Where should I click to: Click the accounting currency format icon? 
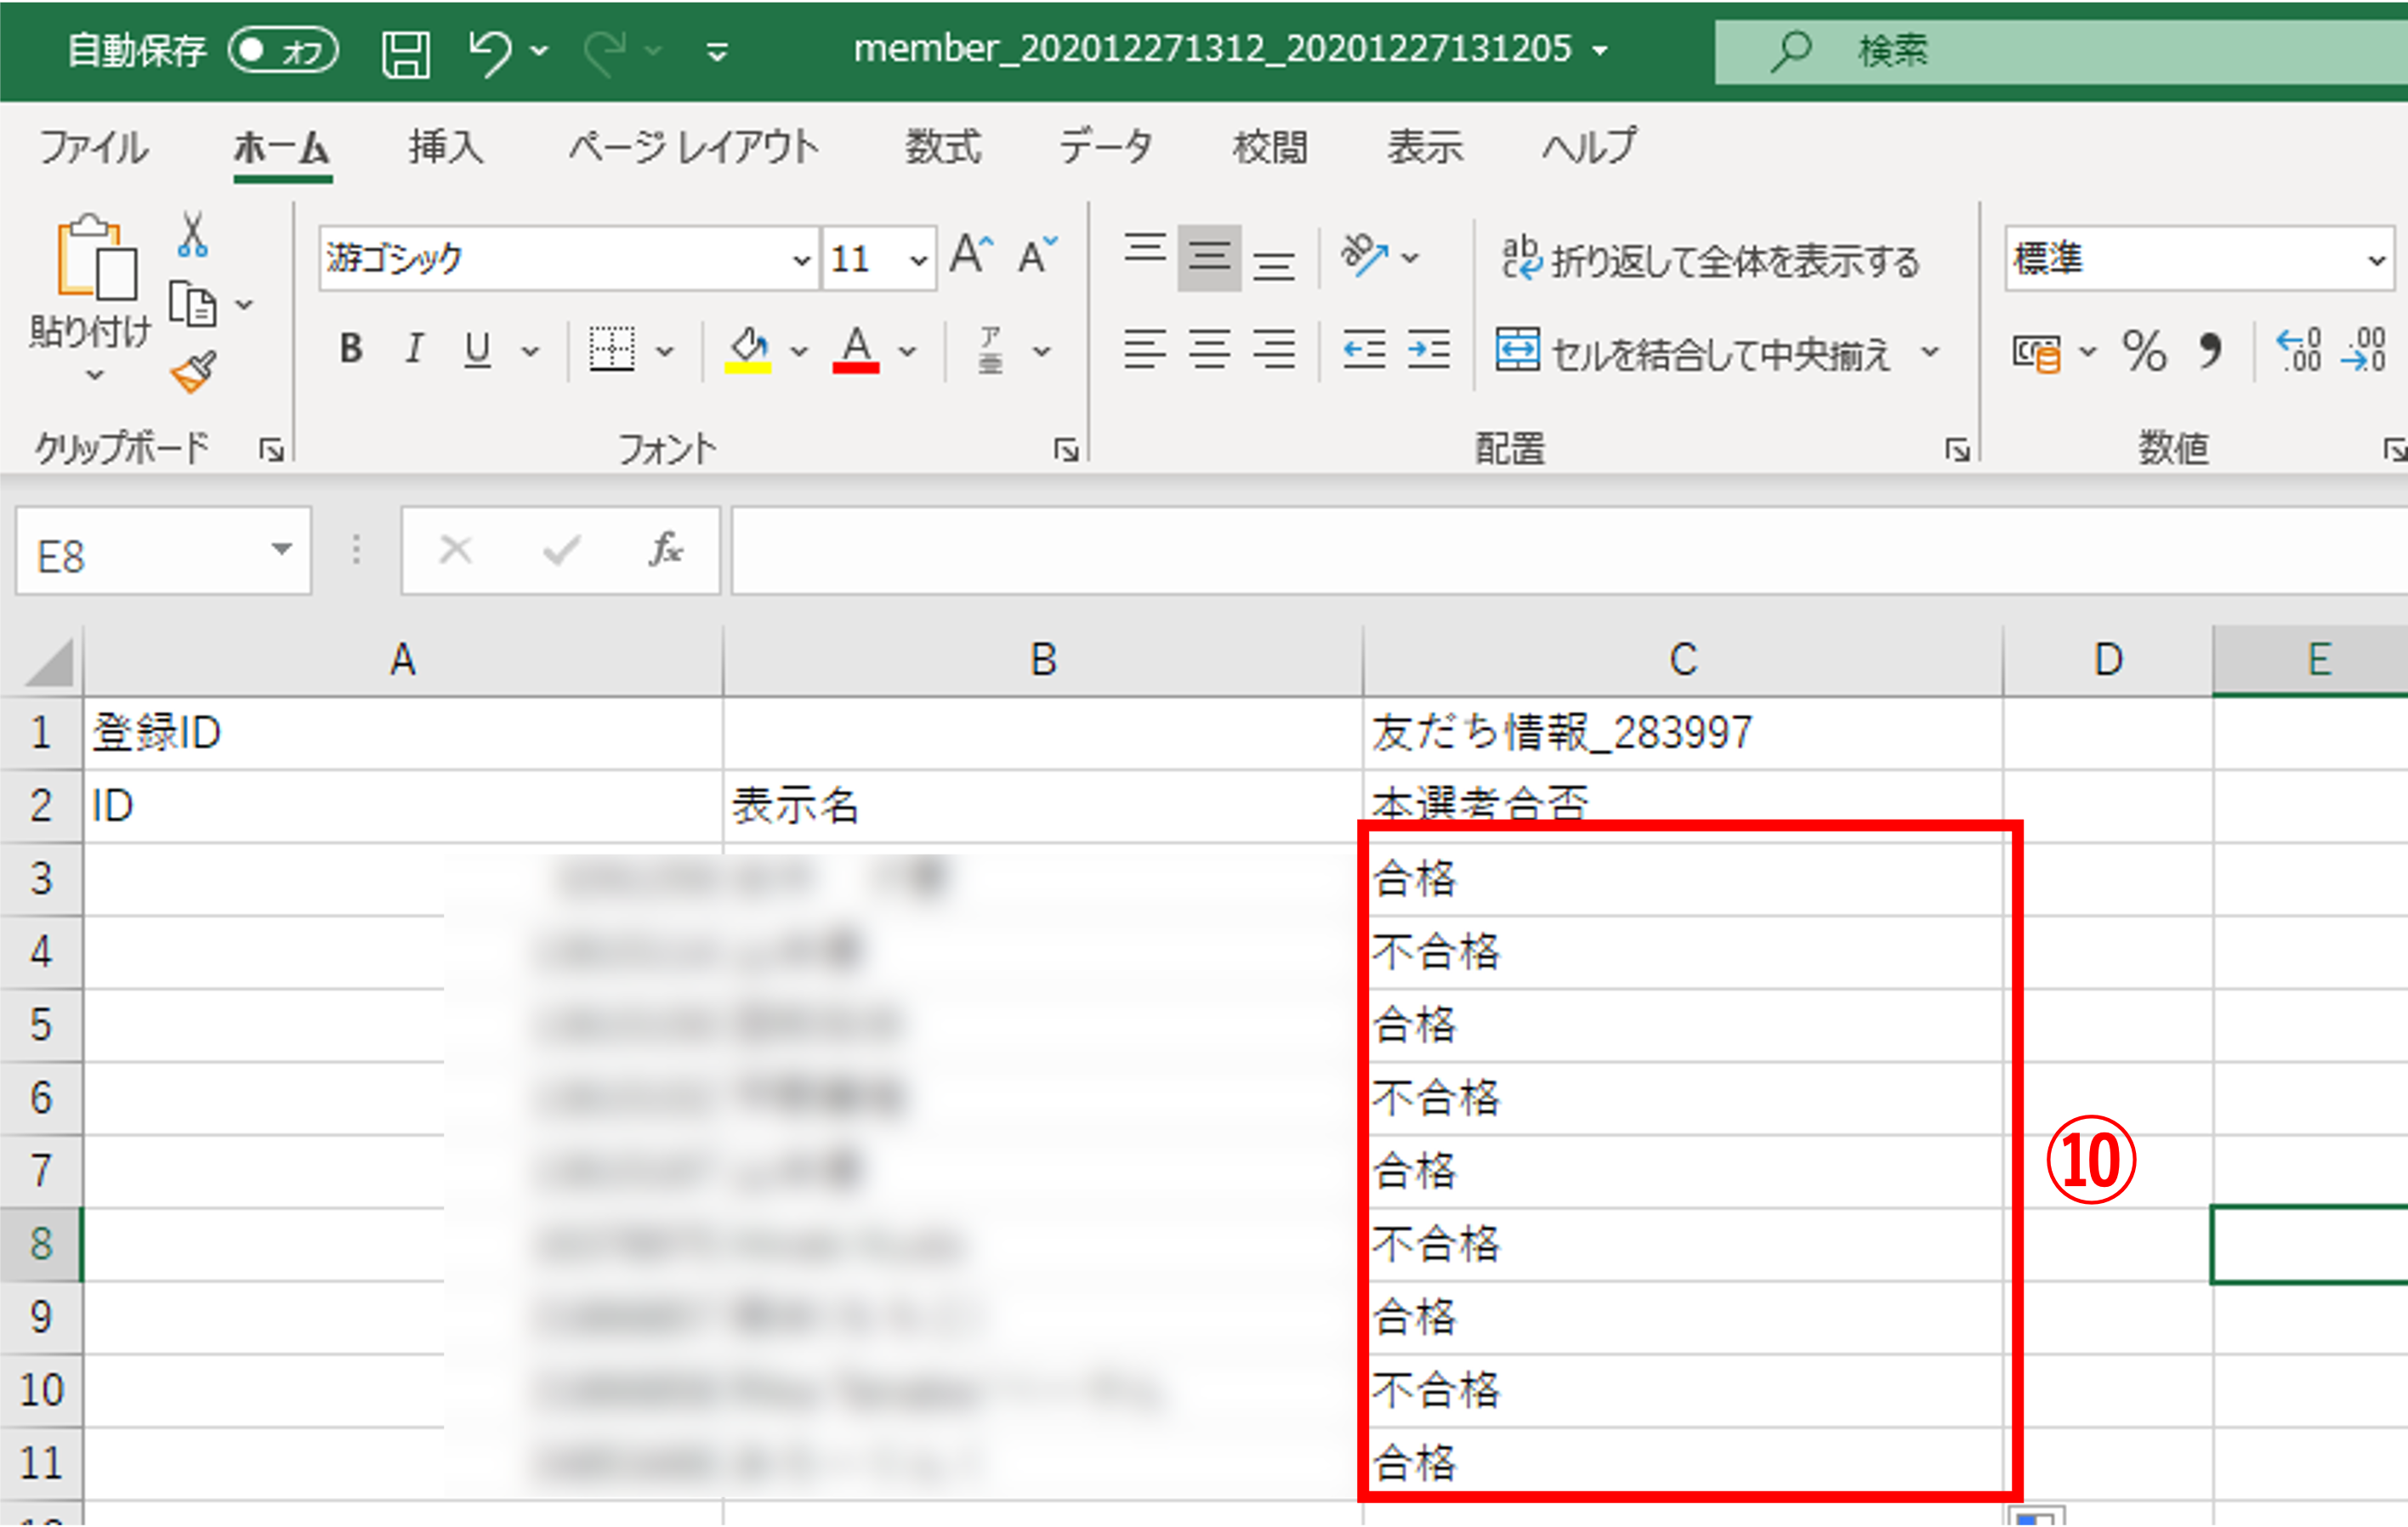pos(2036,352)
